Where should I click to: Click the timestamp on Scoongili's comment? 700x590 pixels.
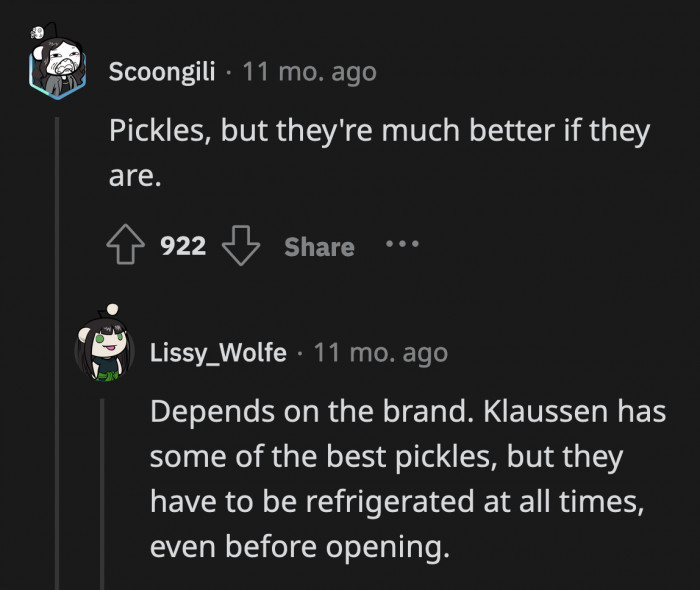(x=310, y=72)
